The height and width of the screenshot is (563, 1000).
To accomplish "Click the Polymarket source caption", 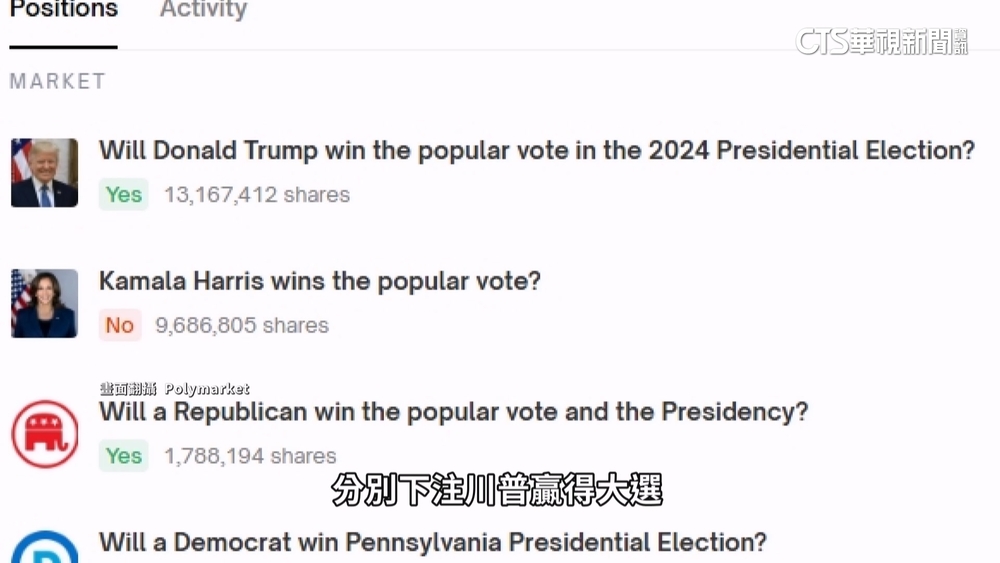I will [174, 389].
